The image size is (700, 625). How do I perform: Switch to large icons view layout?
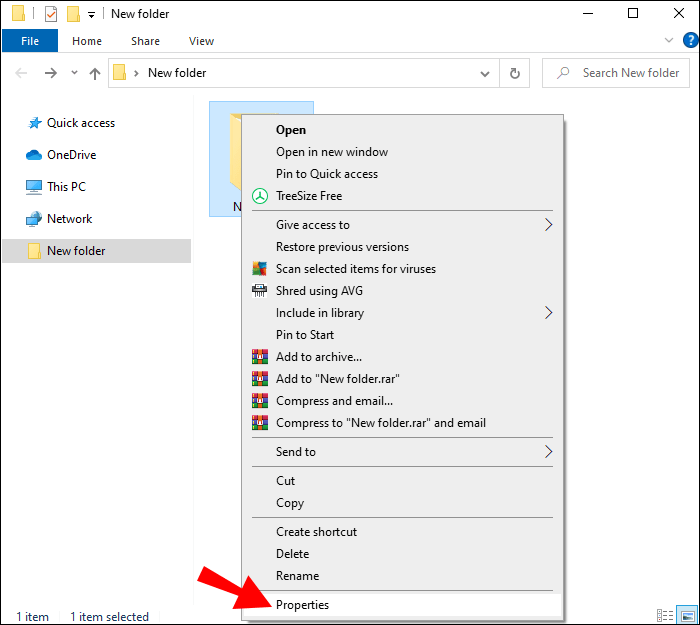click(x=687, y=616)
